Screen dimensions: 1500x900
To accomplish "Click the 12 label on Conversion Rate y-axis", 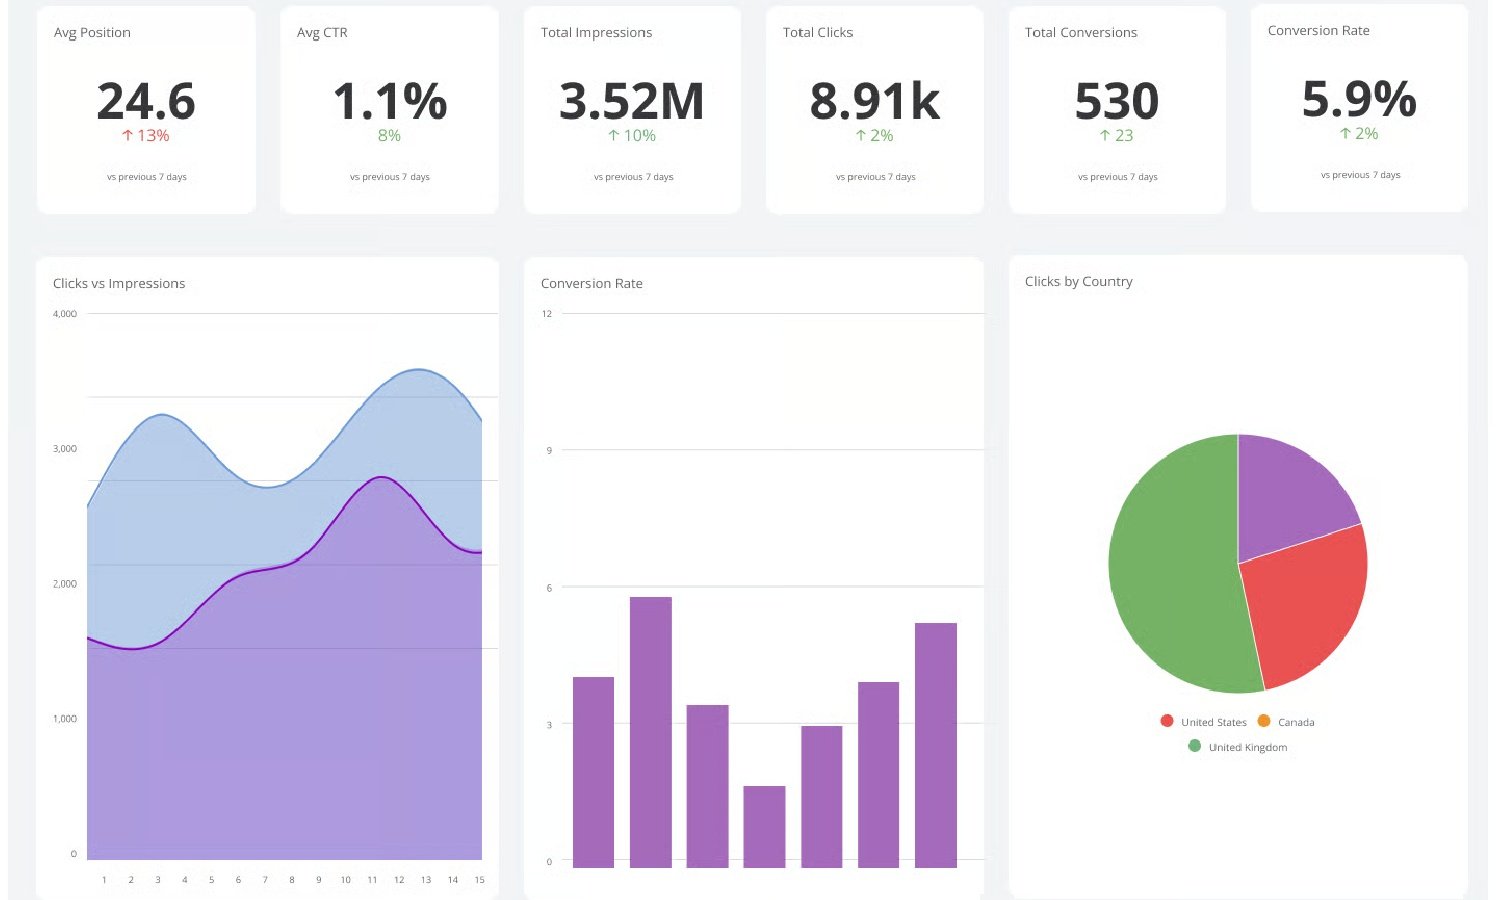I will 547,314.
